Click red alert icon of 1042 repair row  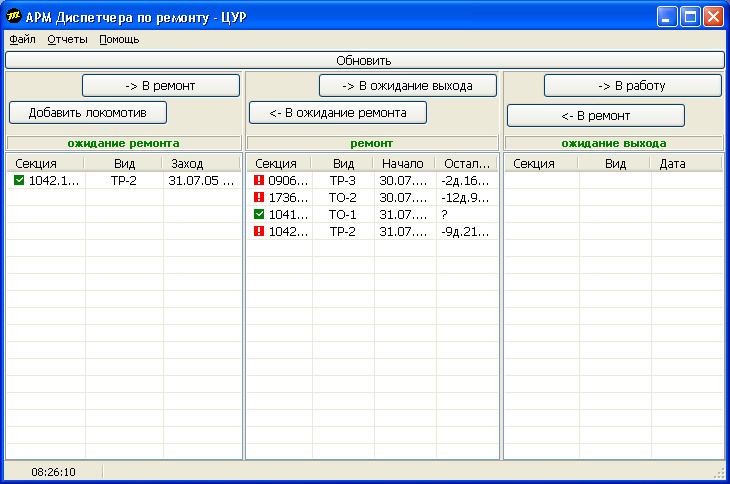click(x=259, y=231)
